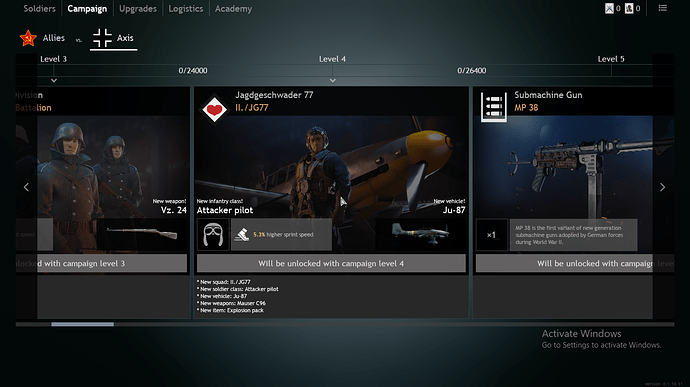Click the 'Submachine Gun' card title

point(548,95)
